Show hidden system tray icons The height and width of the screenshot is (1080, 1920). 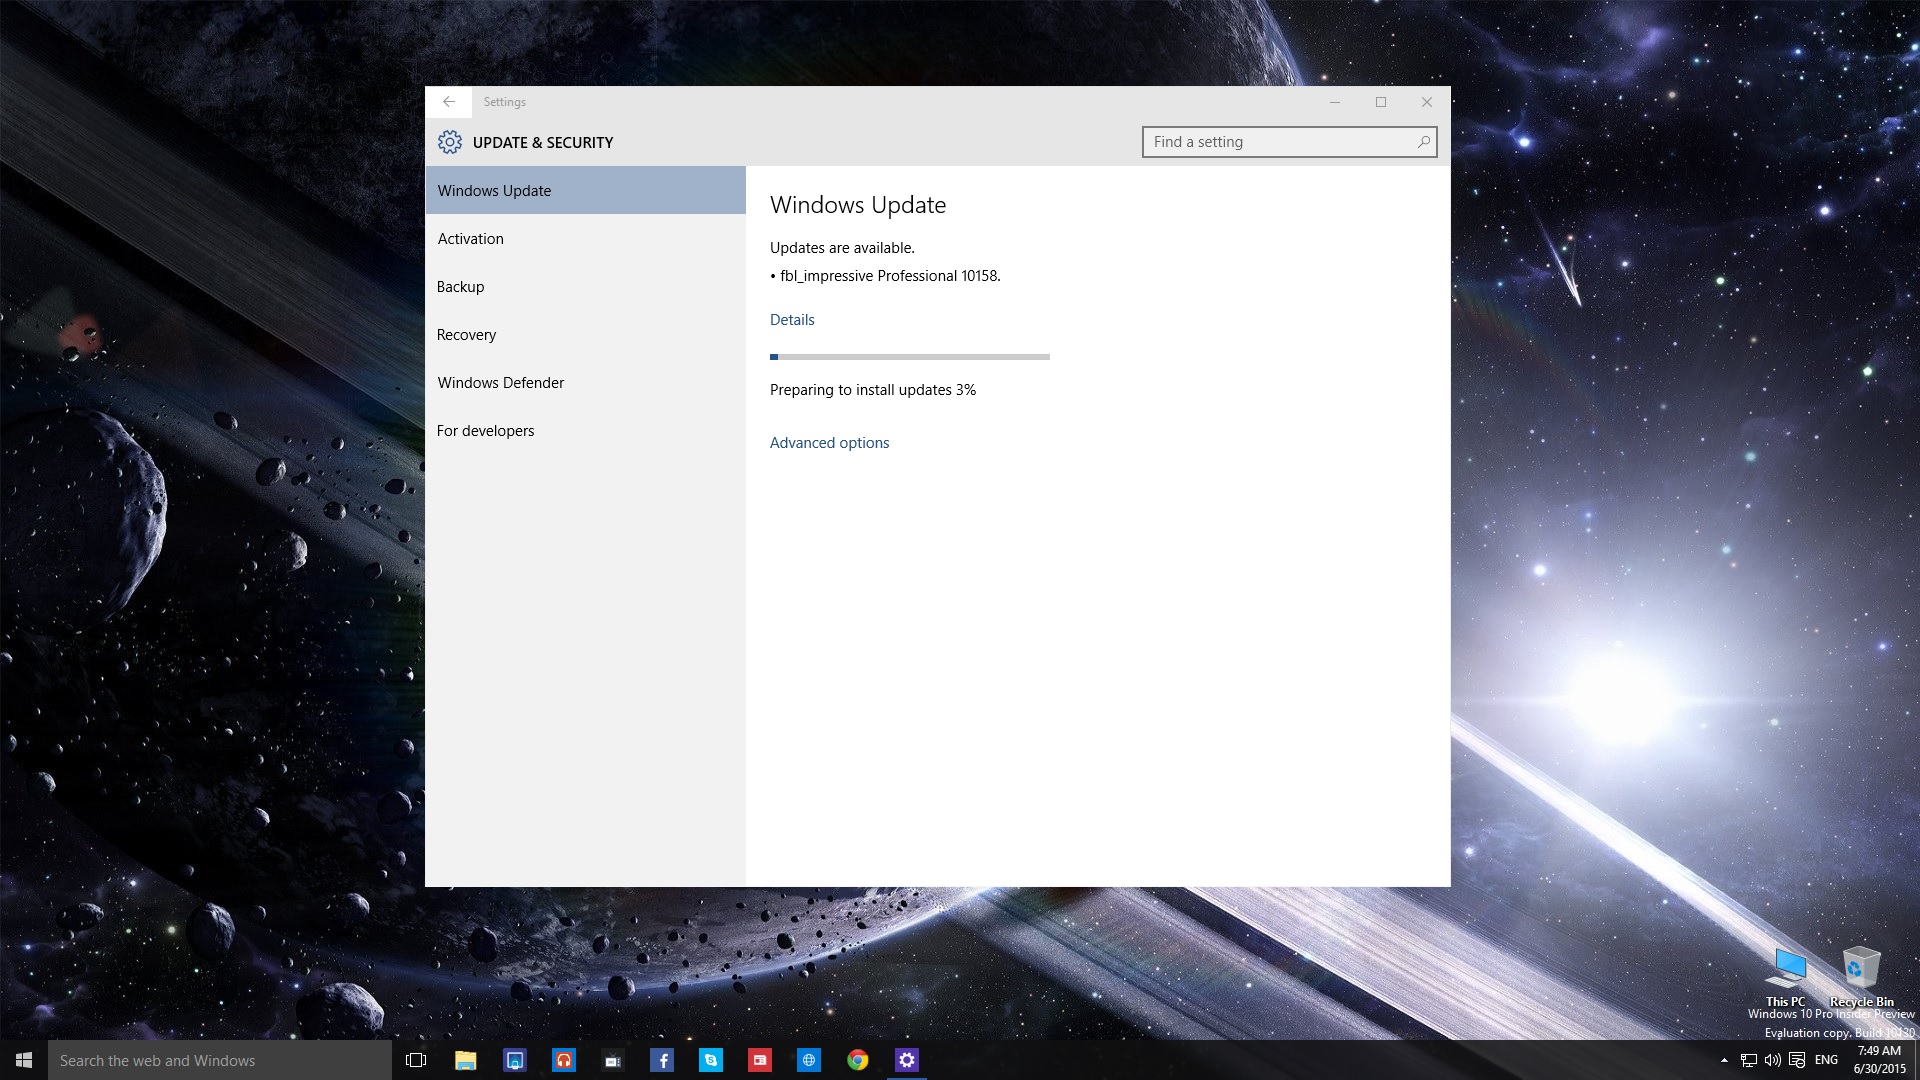pyautogui.click(x=1724, y=1060)
